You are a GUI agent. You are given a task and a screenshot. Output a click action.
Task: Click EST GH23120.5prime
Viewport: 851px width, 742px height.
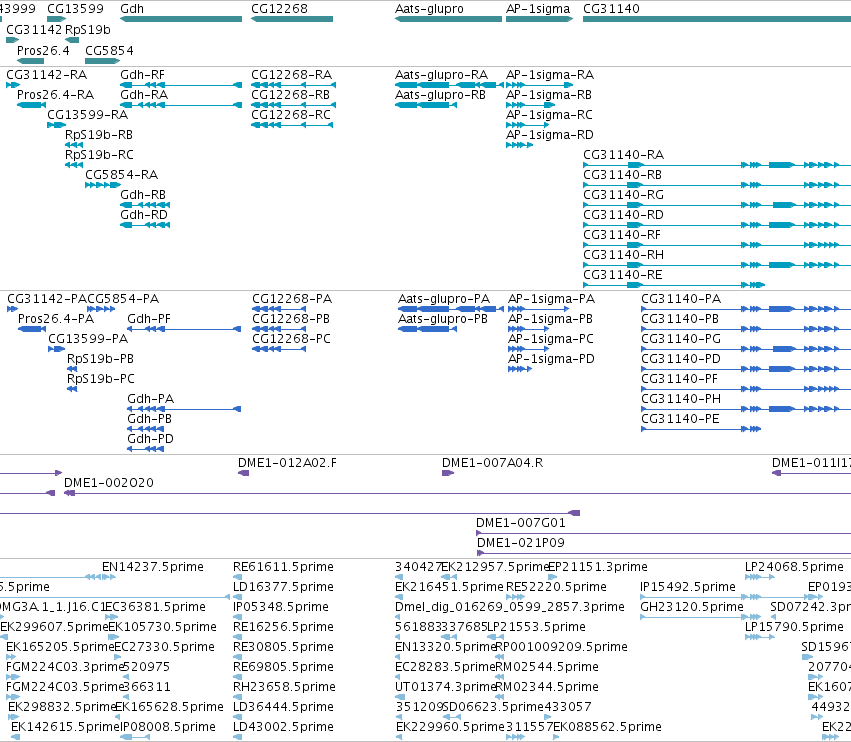click(691, 607)
